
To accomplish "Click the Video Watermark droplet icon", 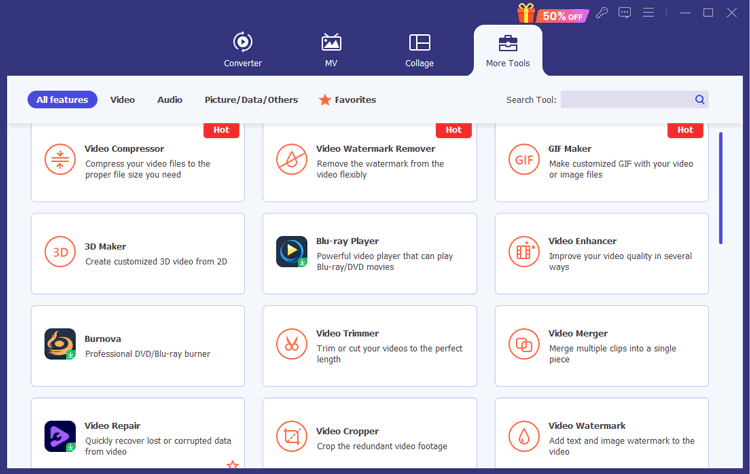I will (x=524, y=436).
